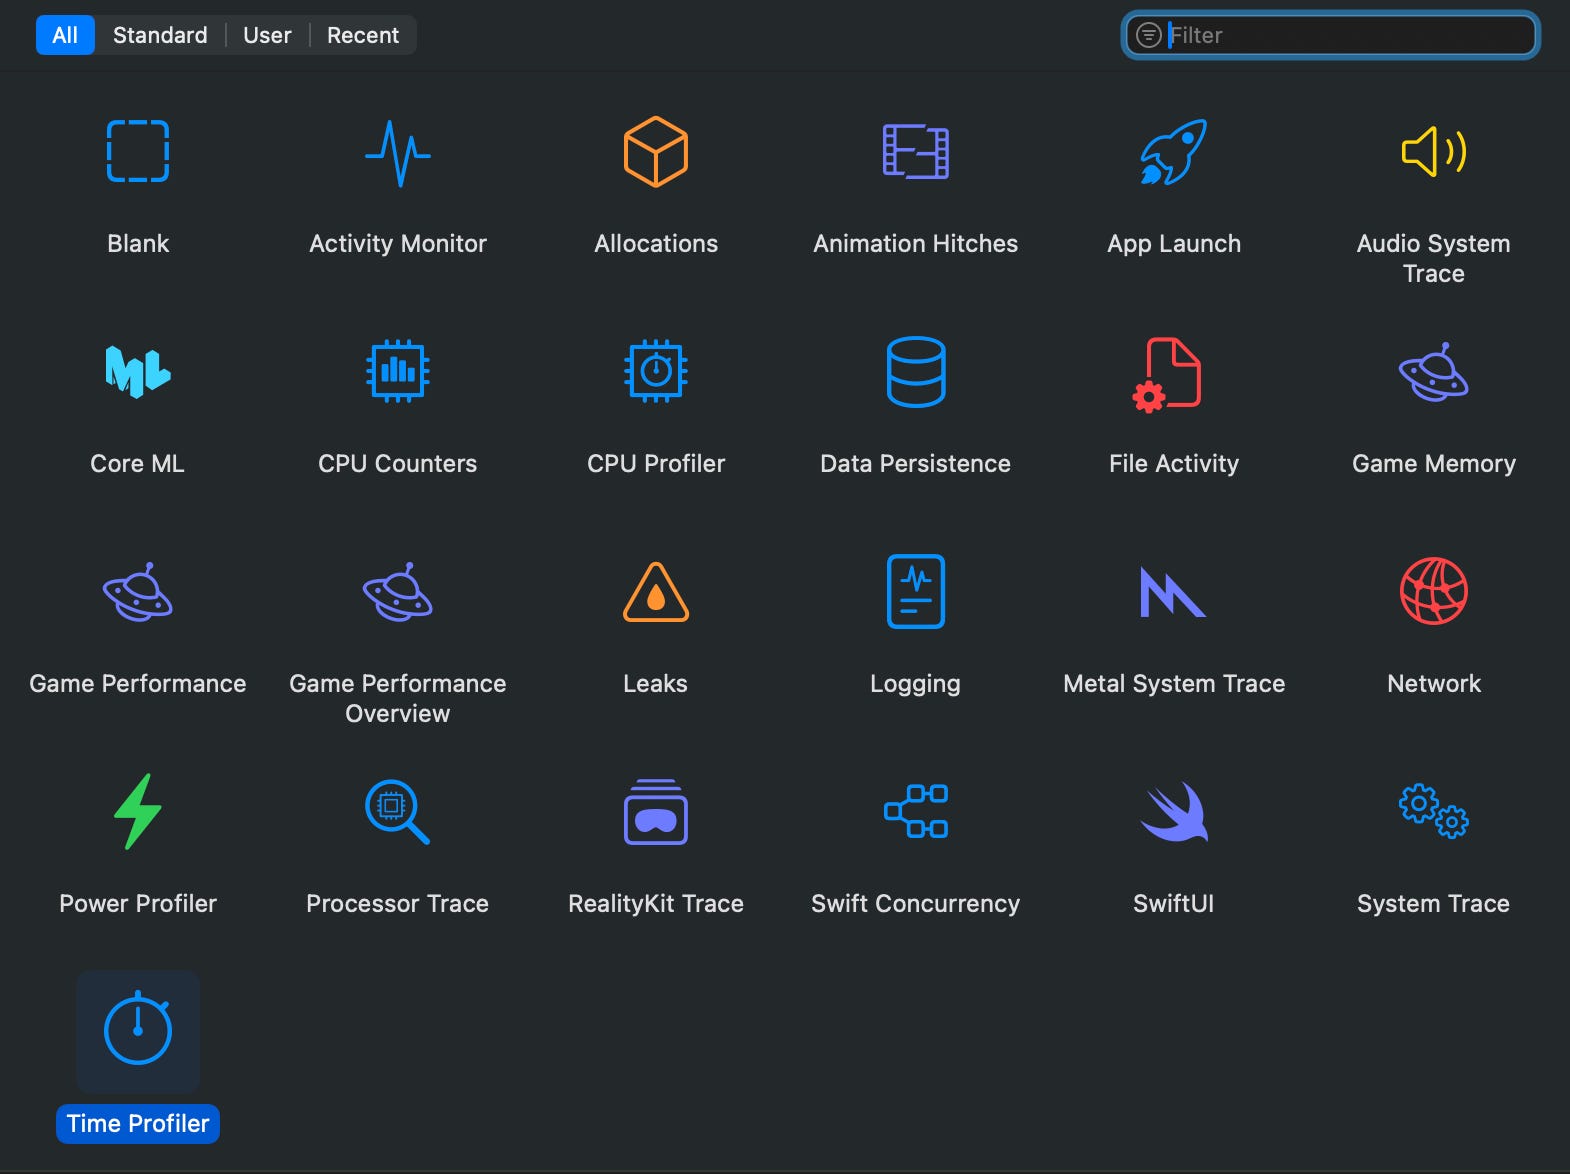Screen dimensions: 1570x1174
Task: Choose the Game Performance Overview icon
Action: (398, 591)
